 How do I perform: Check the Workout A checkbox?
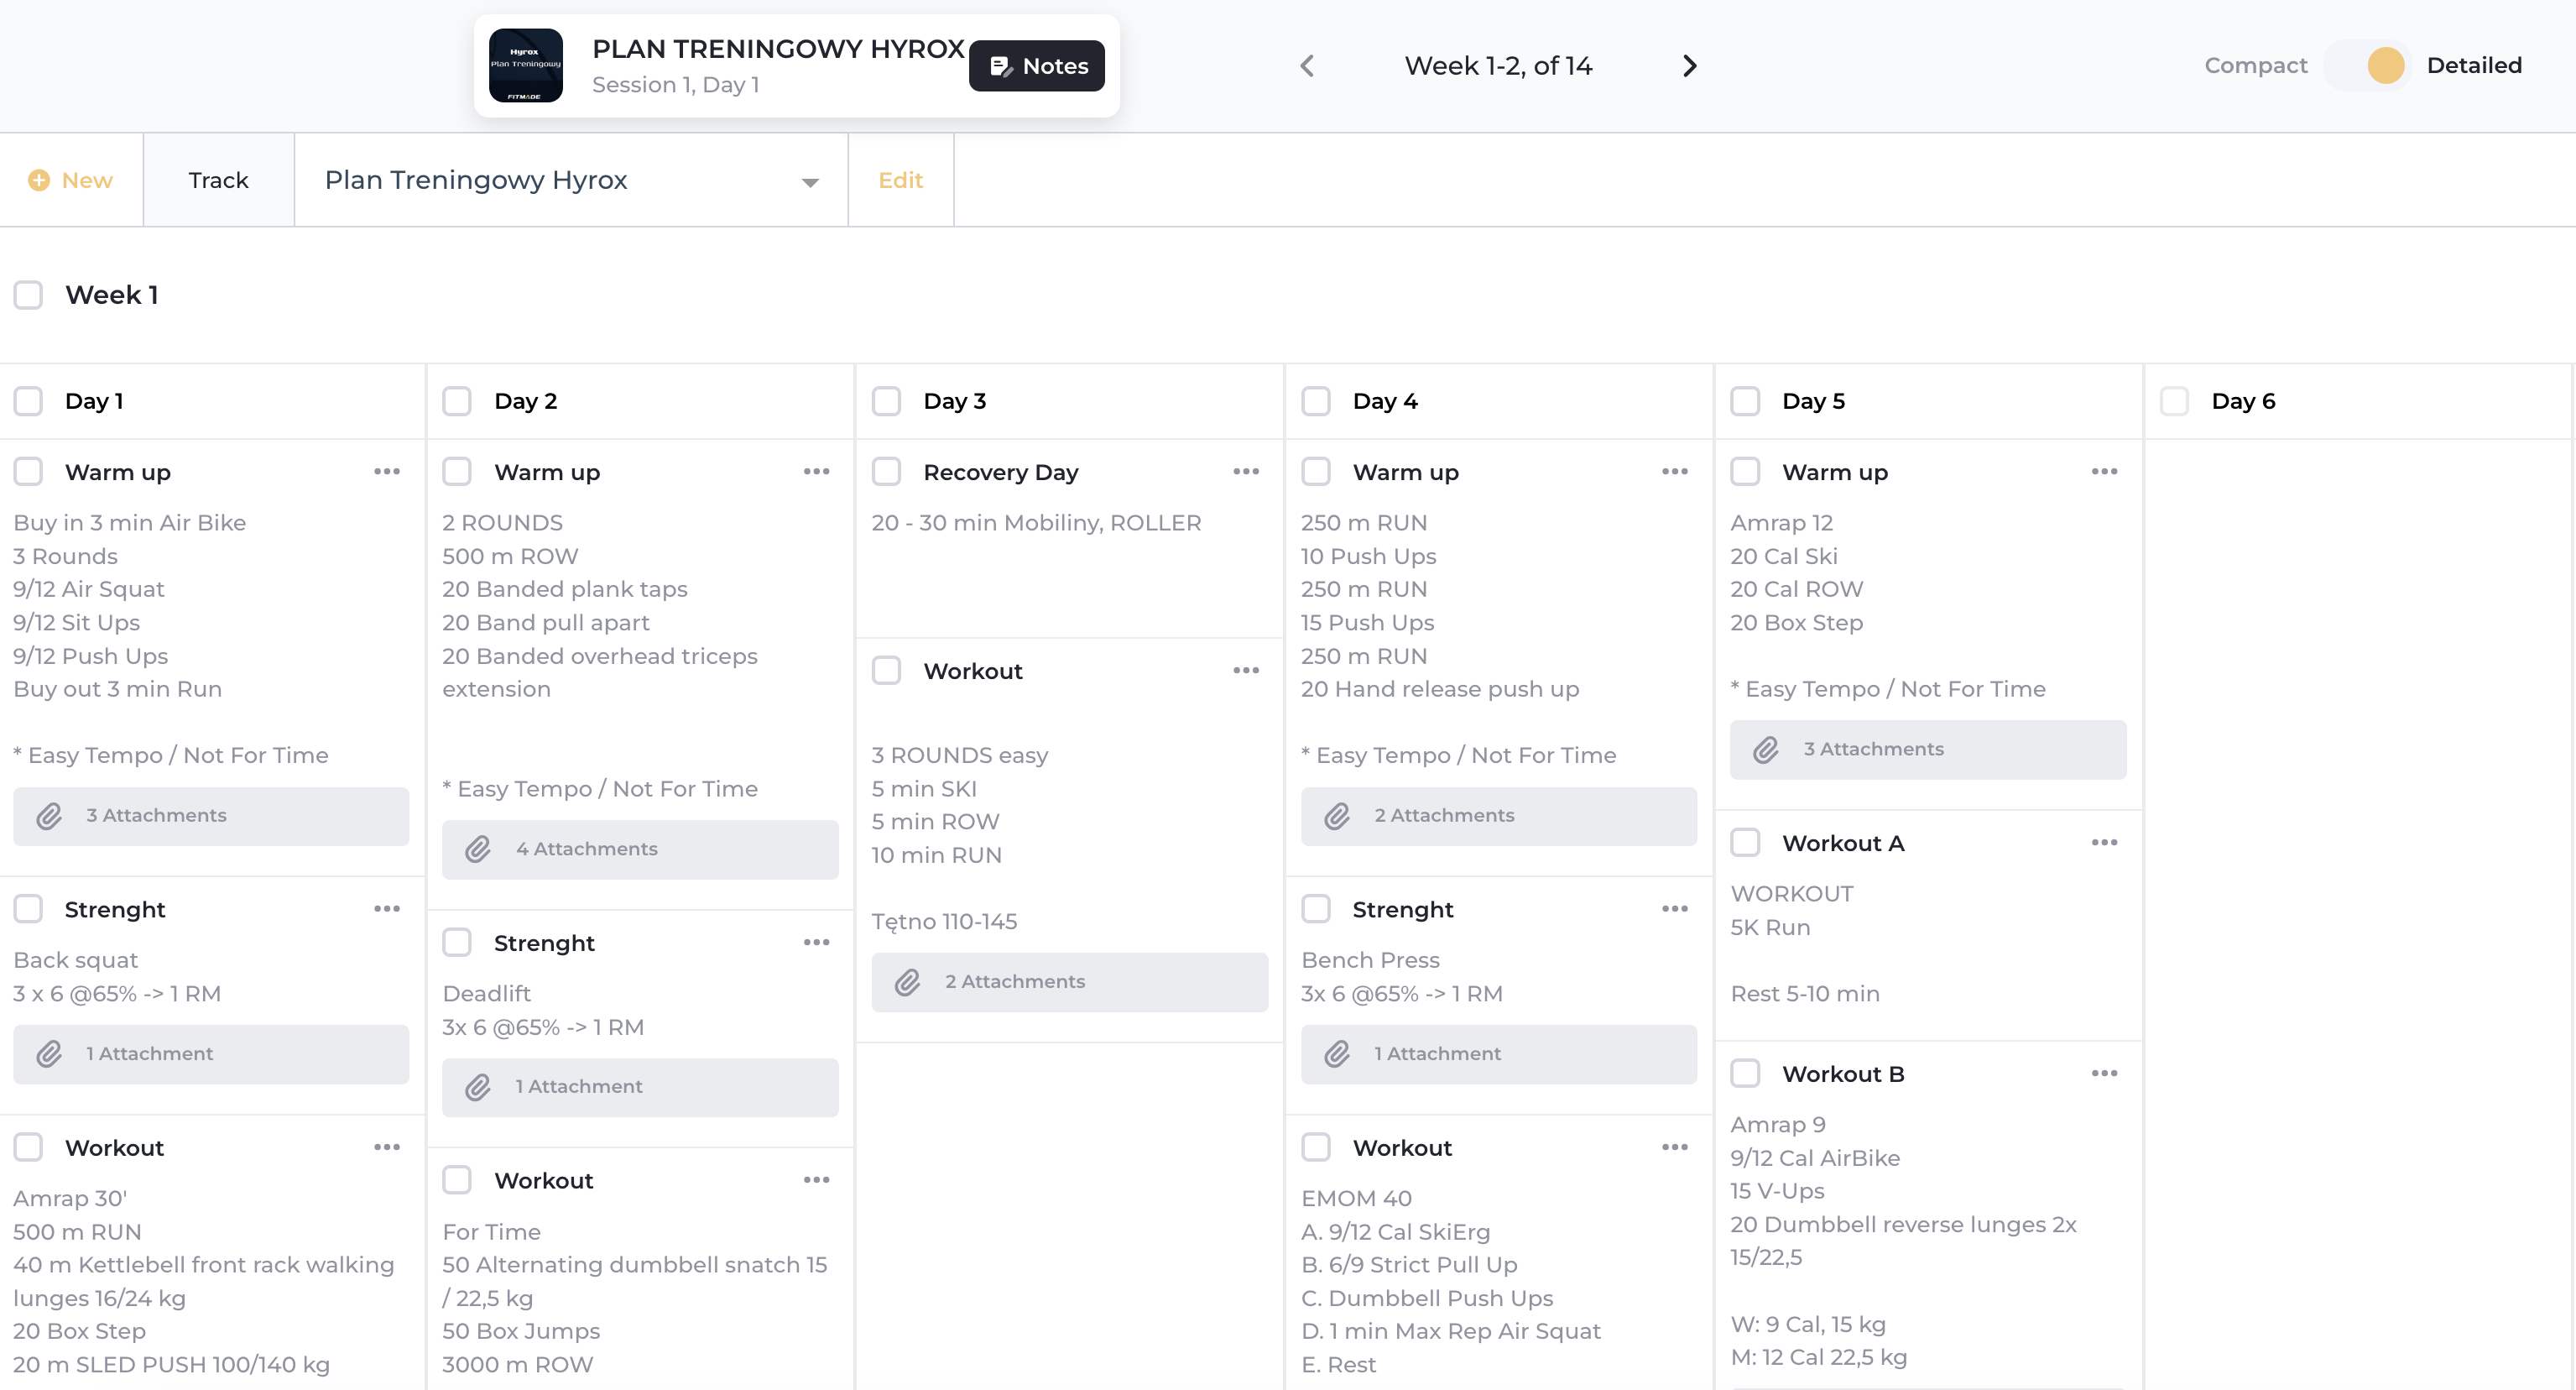click(1745, 843)
